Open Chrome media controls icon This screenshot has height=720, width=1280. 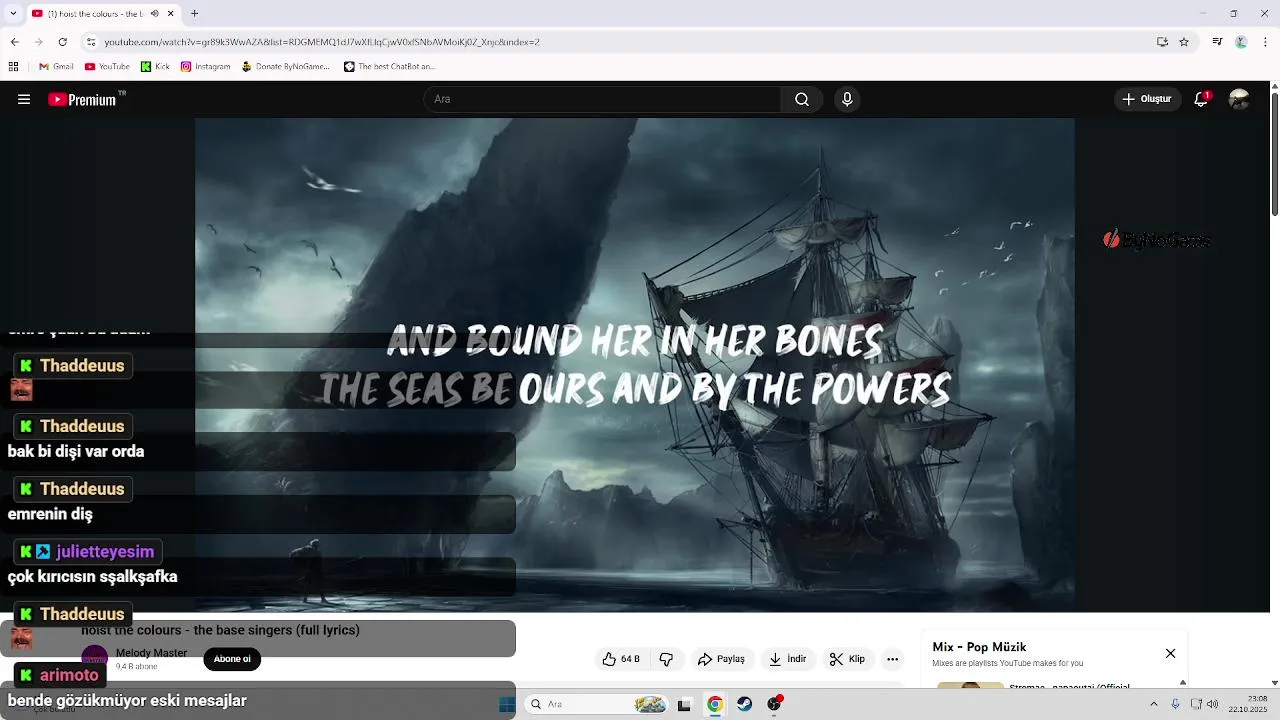tap(1217, 42)
